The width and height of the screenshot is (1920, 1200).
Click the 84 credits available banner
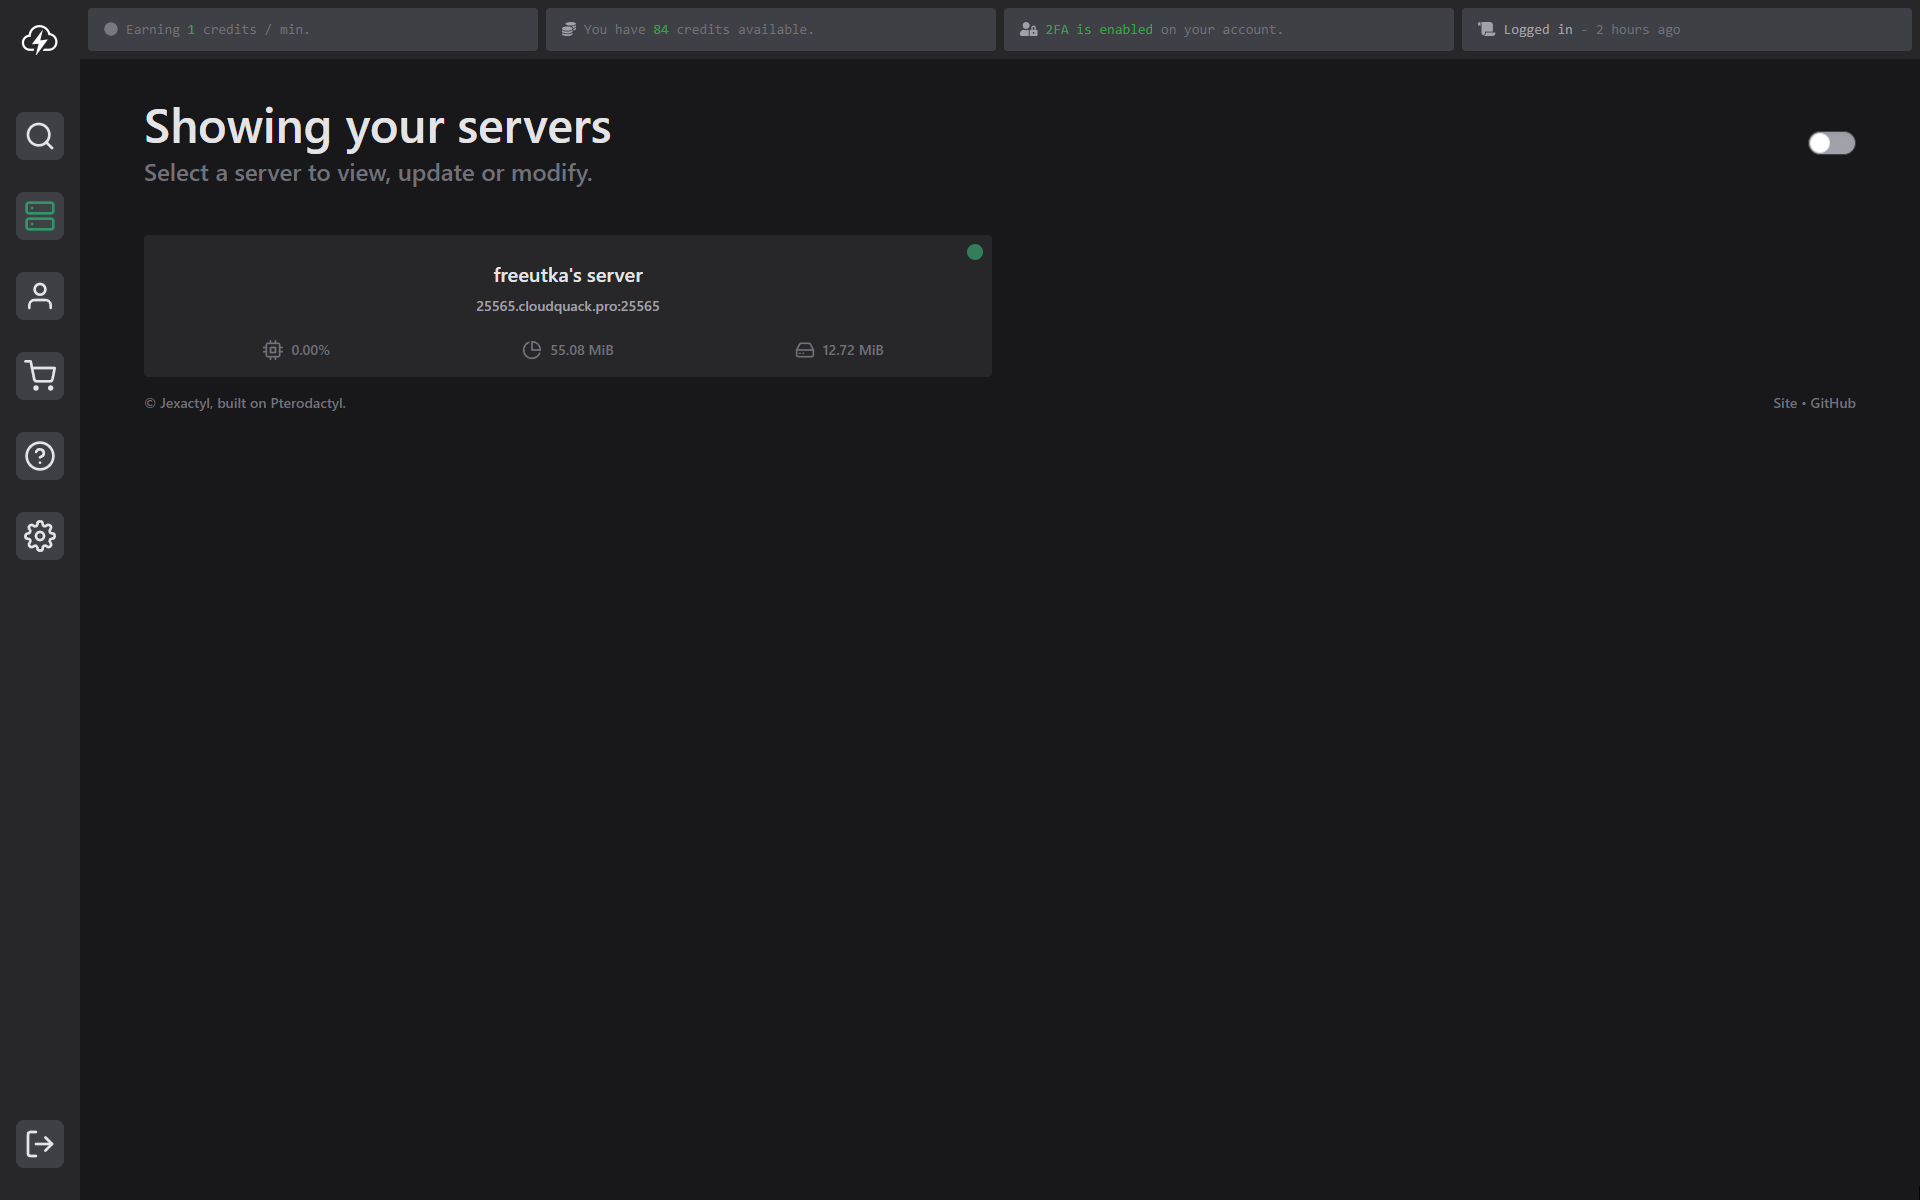click(771, 30)
